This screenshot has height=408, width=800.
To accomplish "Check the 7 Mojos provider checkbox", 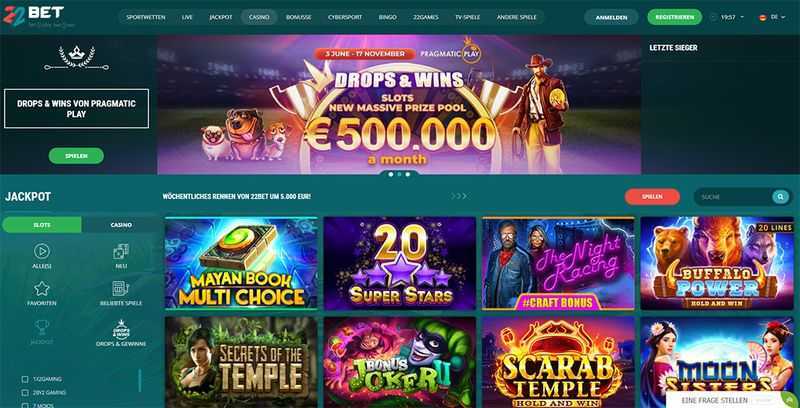I will click(24, 405).
